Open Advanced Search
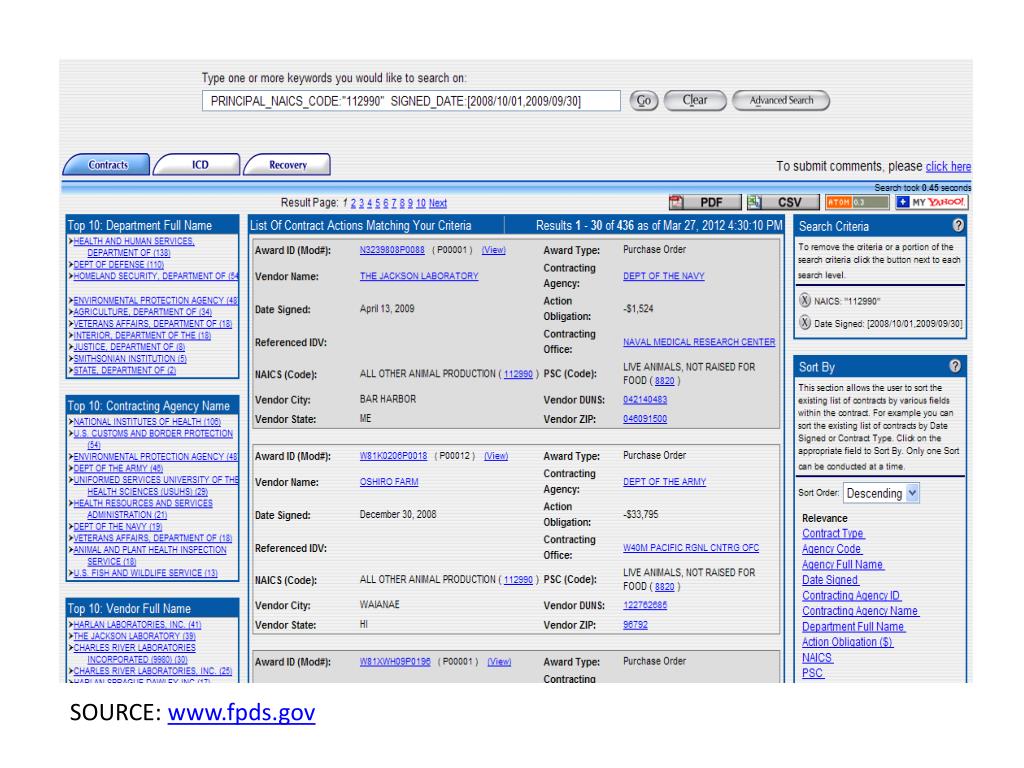 click(781, 101)
